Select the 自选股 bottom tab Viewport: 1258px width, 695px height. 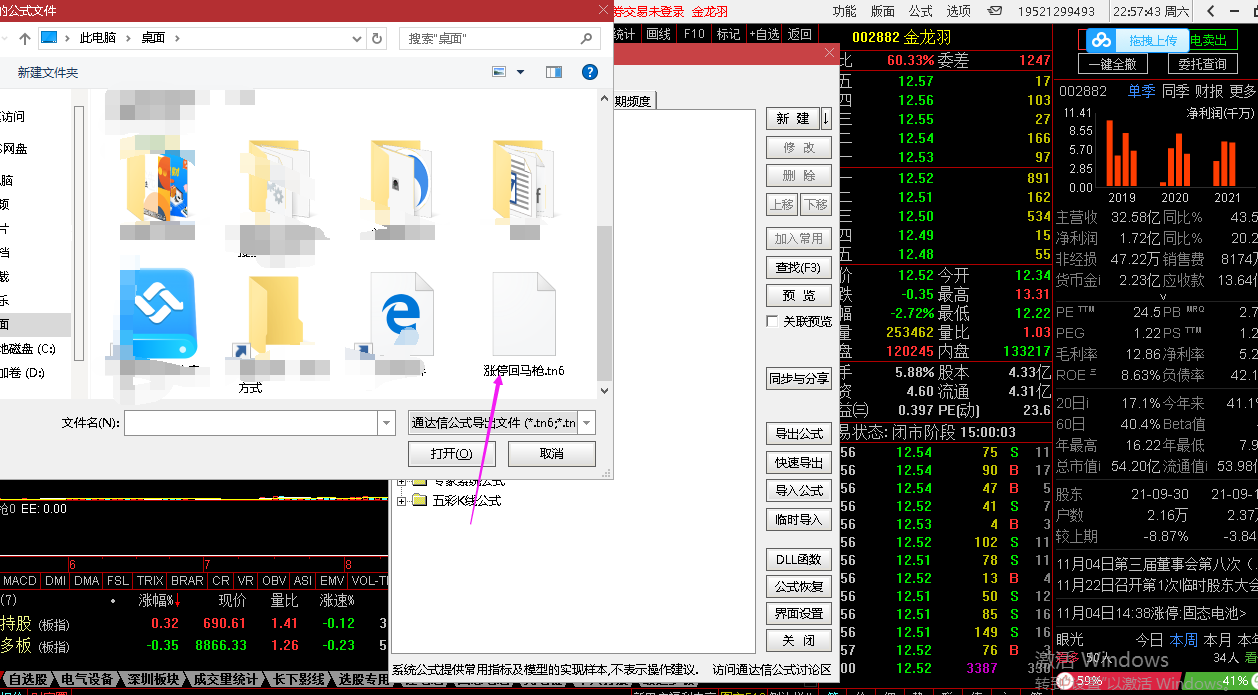(27, 680)
